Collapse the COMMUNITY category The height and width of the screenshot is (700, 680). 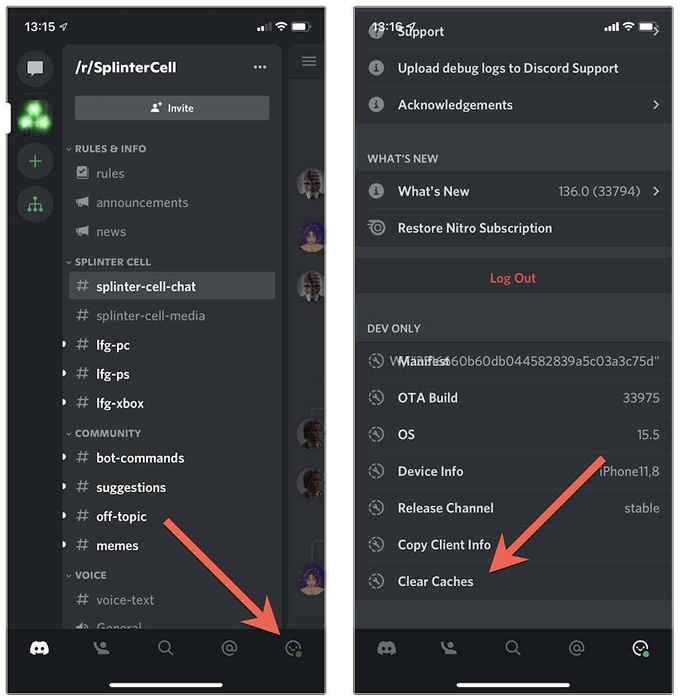[x=104, y=433]
